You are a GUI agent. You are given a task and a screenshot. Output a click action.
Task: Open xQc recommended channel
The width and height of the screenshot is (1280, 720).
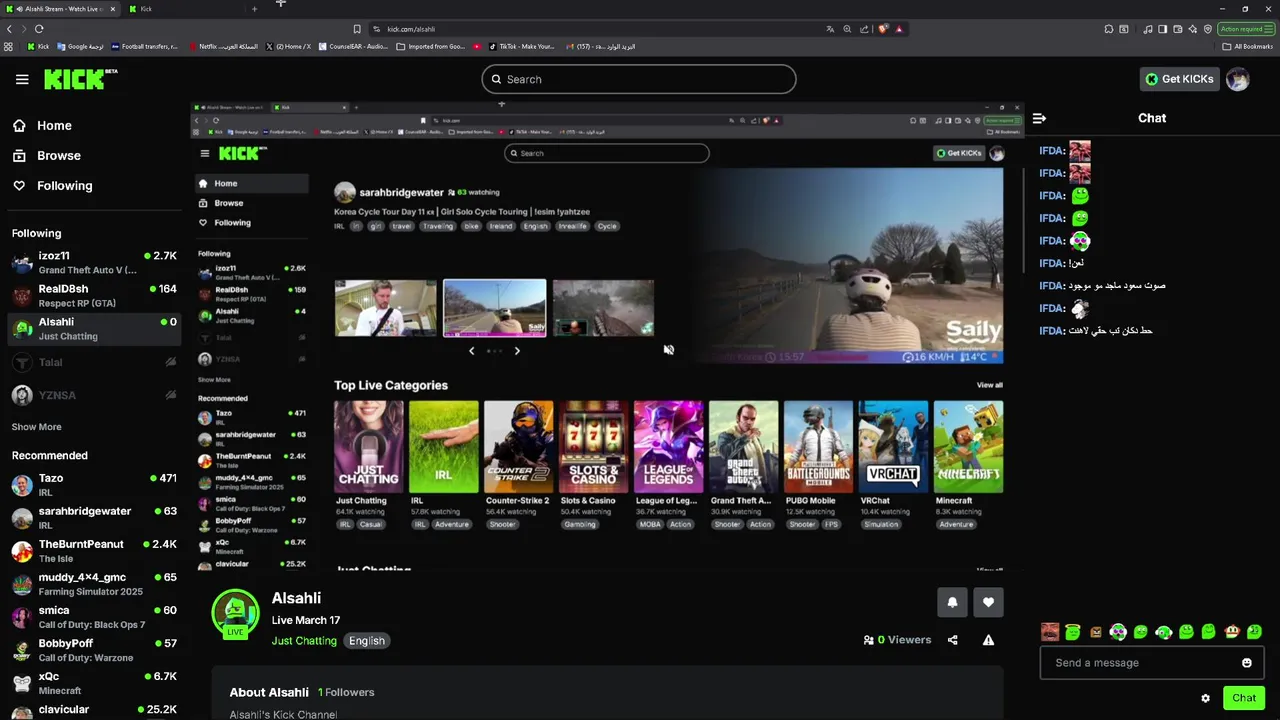pos(95,683)
